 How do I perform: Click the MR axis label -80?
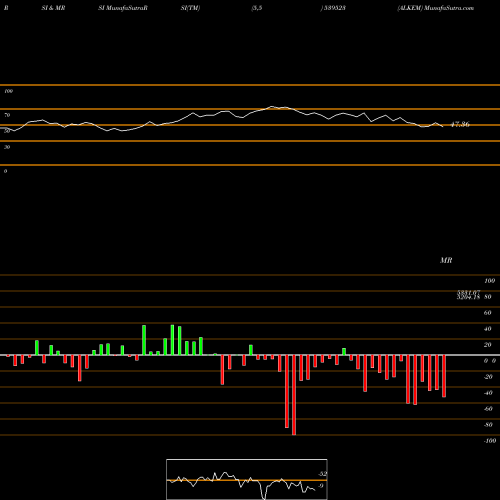pos(488,425)
